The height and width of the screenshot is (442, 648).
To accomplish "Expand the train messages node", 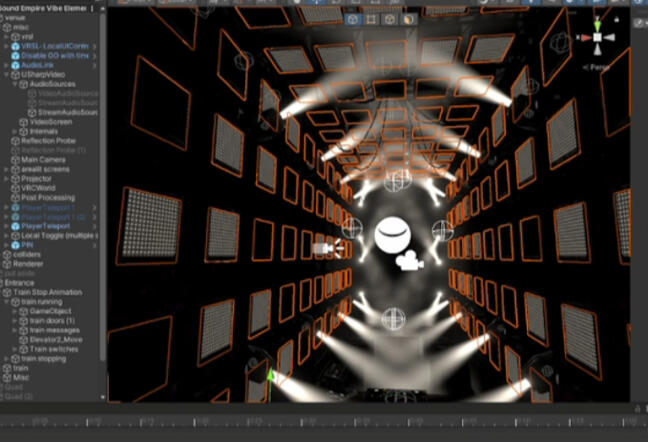I will (14, 330).
